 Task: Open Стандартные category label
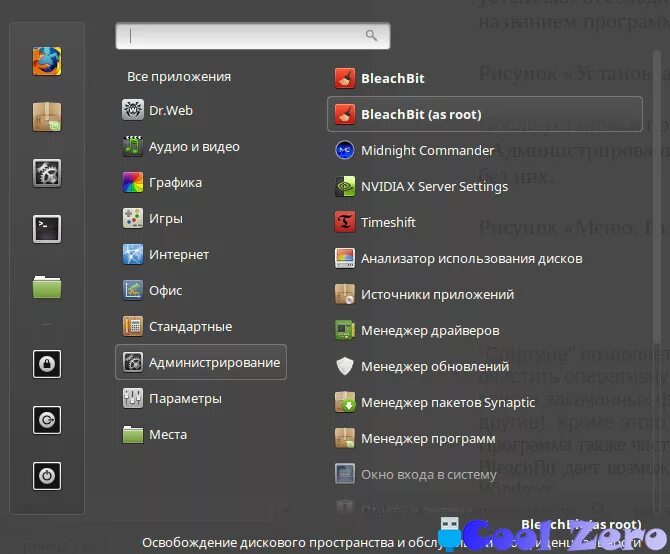coord(191,326)
